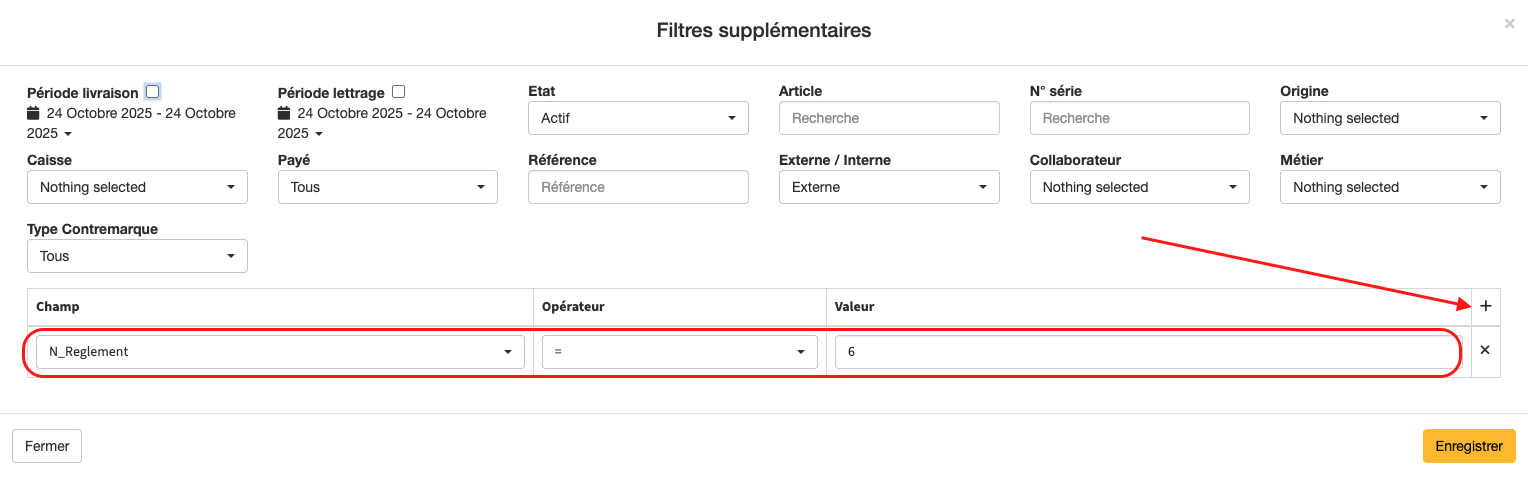Remove the N_Reglement filter row
Viewport: 1528px width, 477px height.
click(1485, 350)
